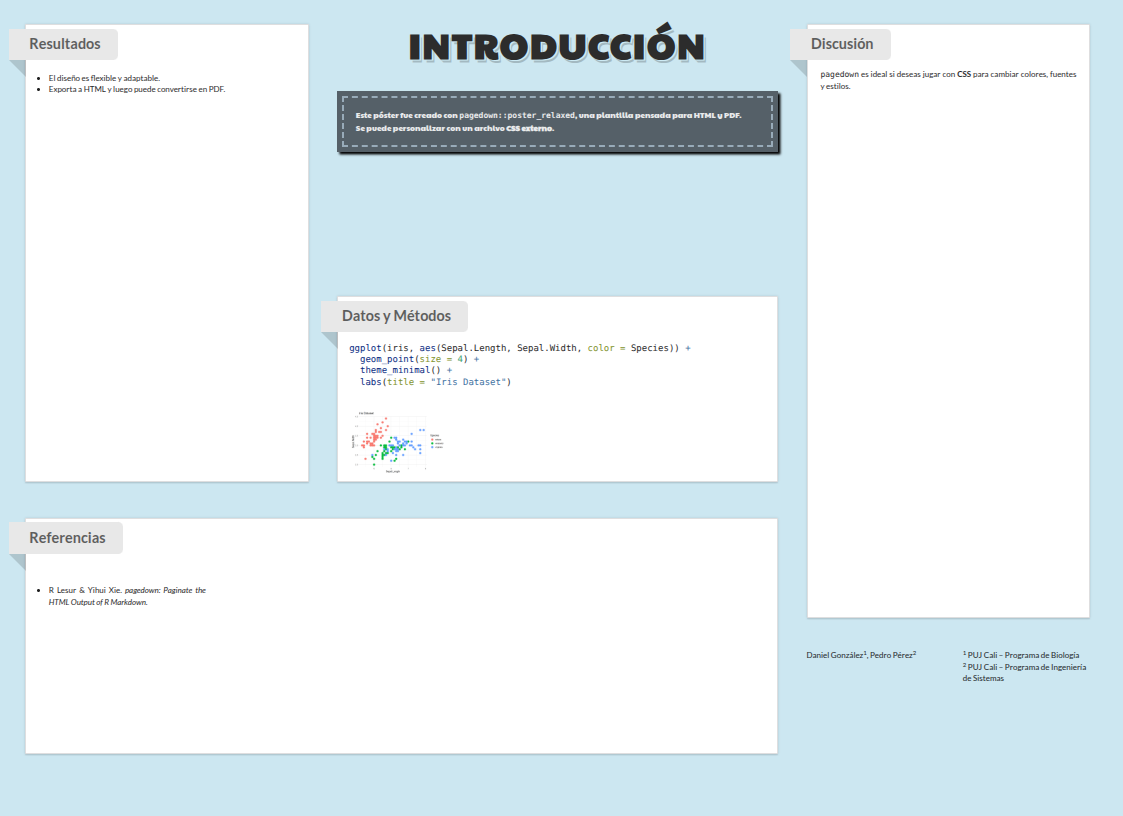Click the Referencias section heading
Viewport: 1123px width, 816px height.
click(x=67, y=538)
